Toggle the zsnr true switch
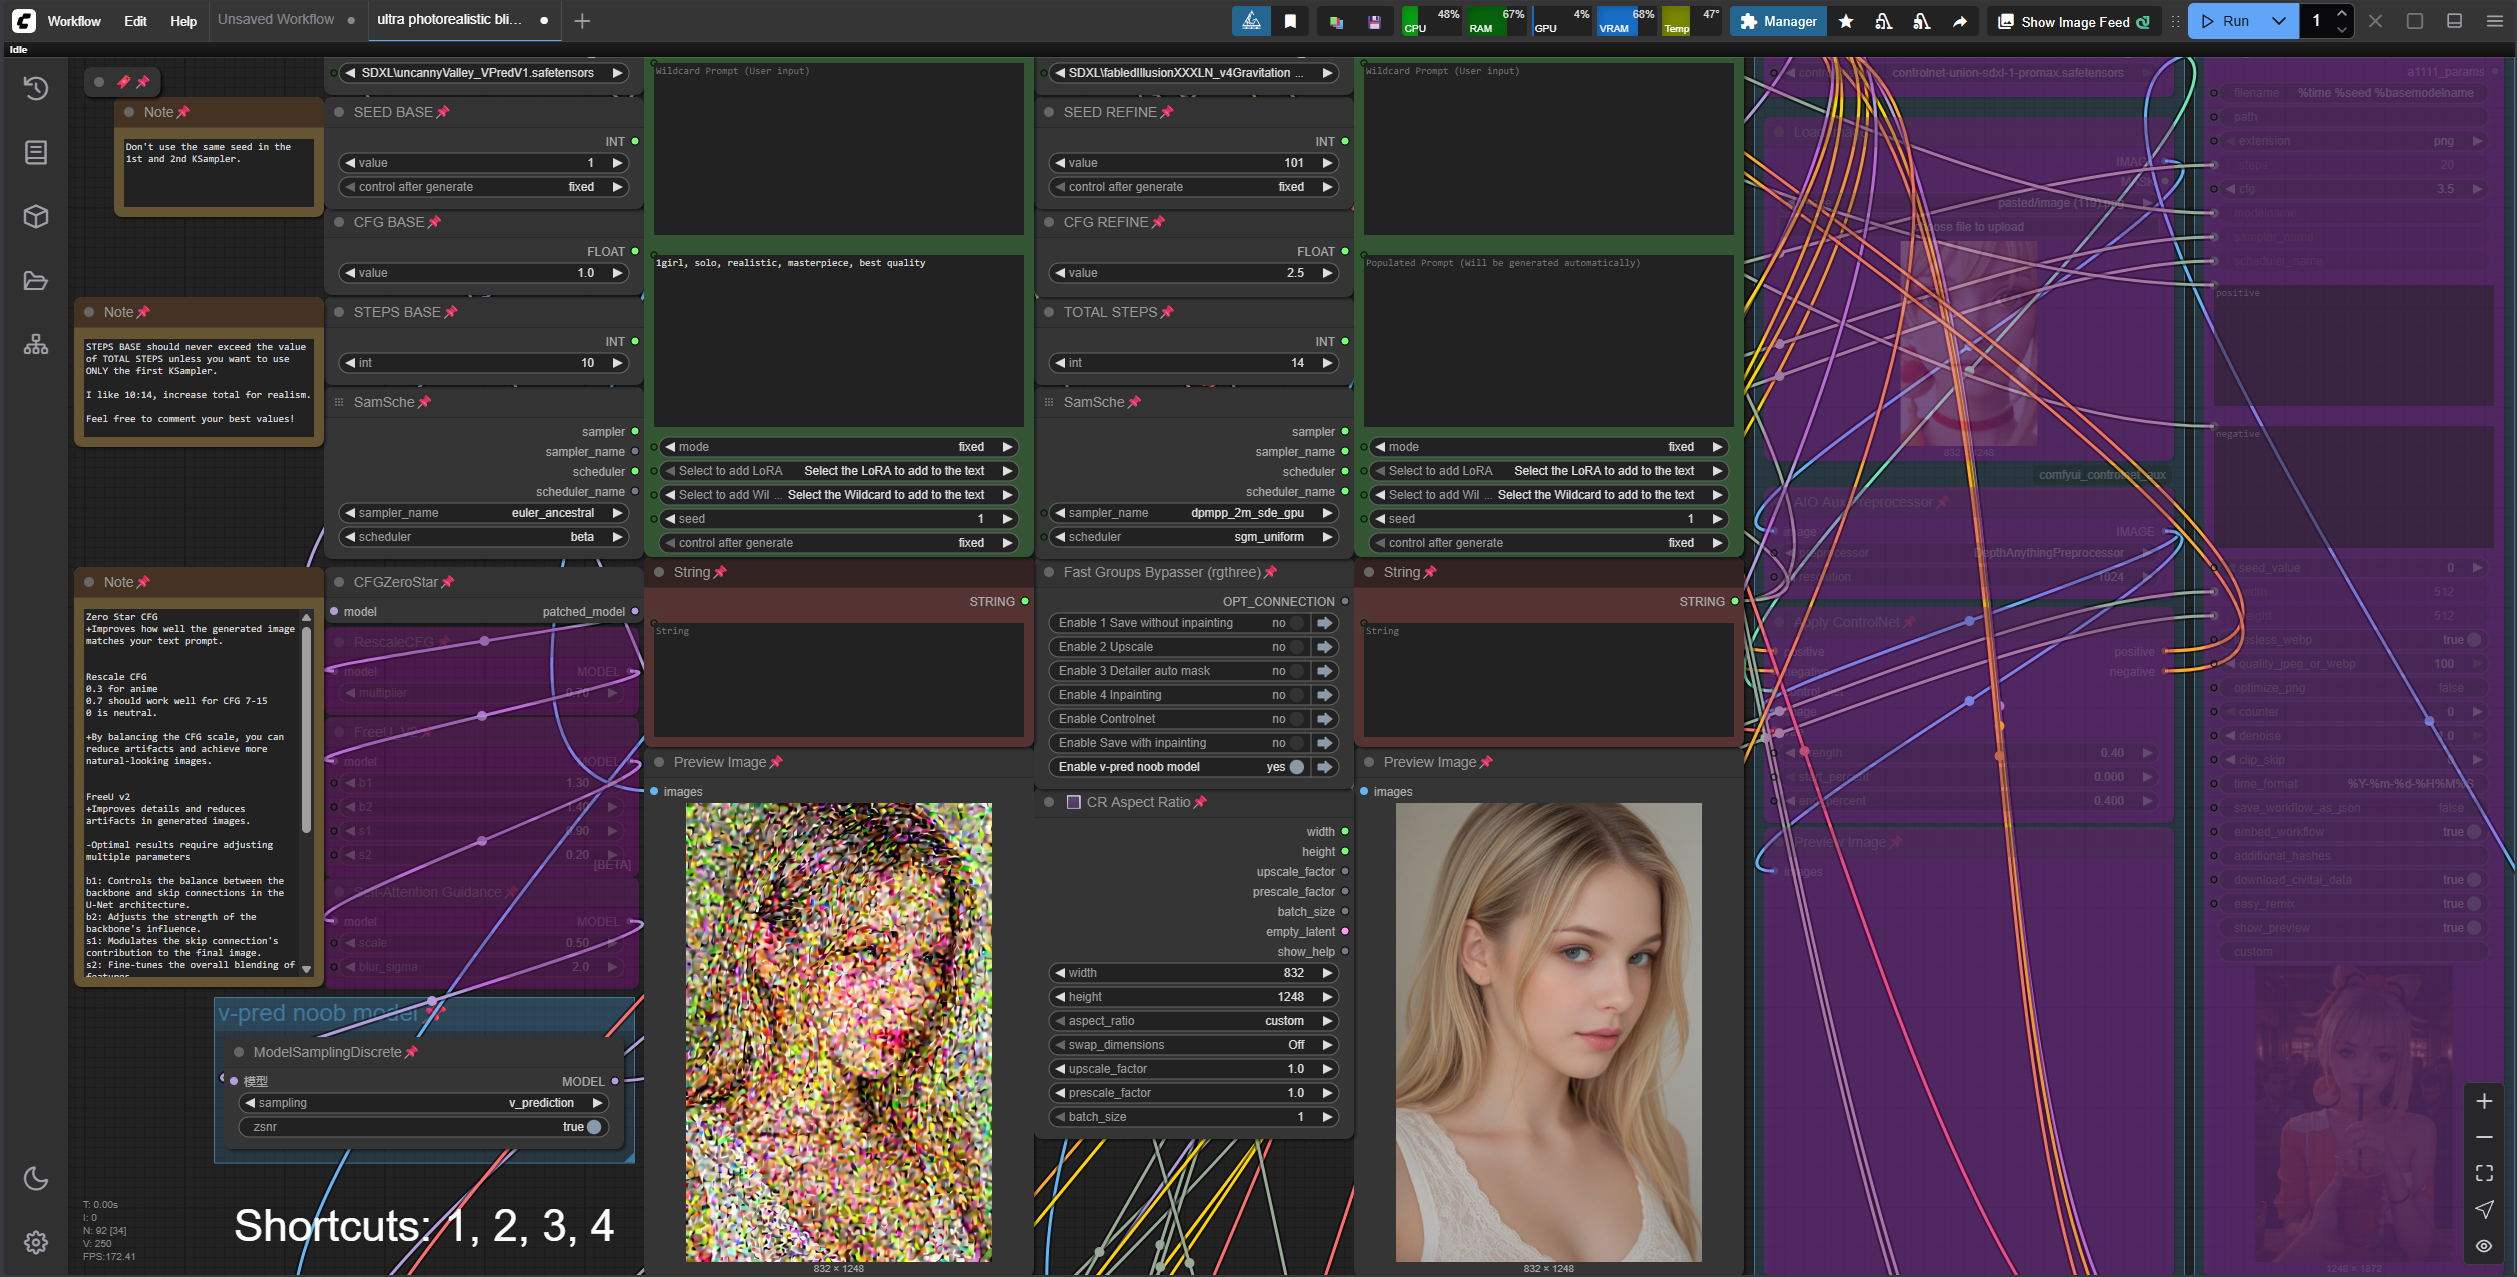The image size is (2517, 1277). click(x=594, y=1127)
